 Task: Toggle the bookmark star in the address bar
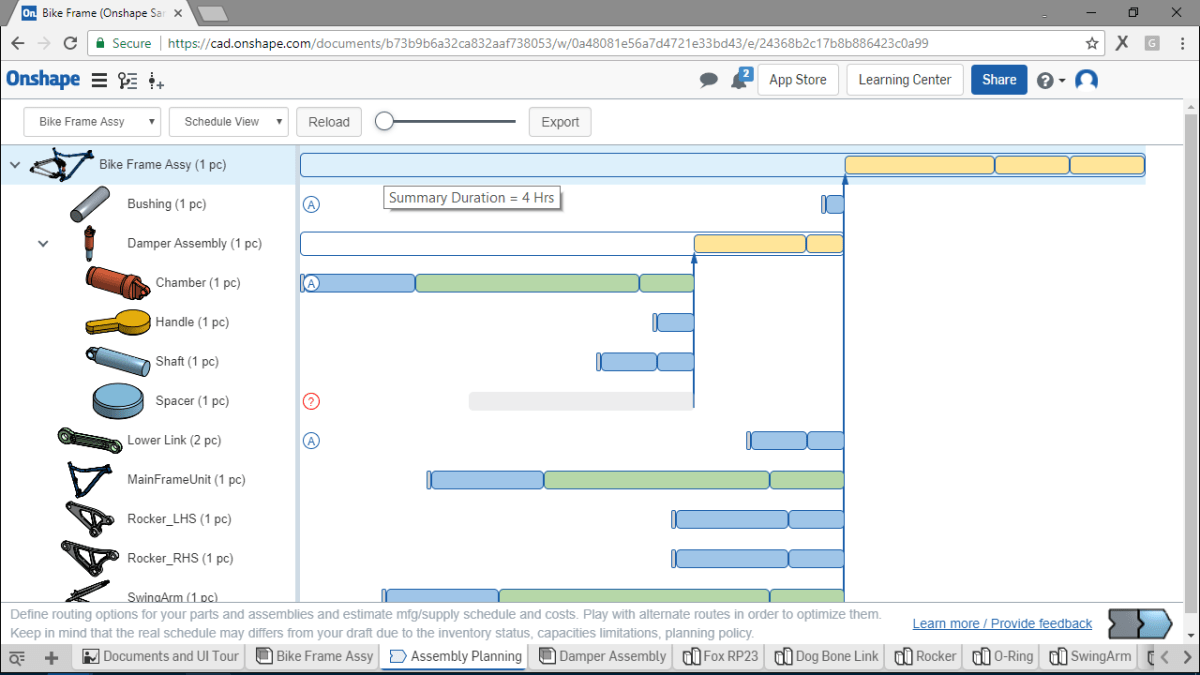pos(1092,43)
